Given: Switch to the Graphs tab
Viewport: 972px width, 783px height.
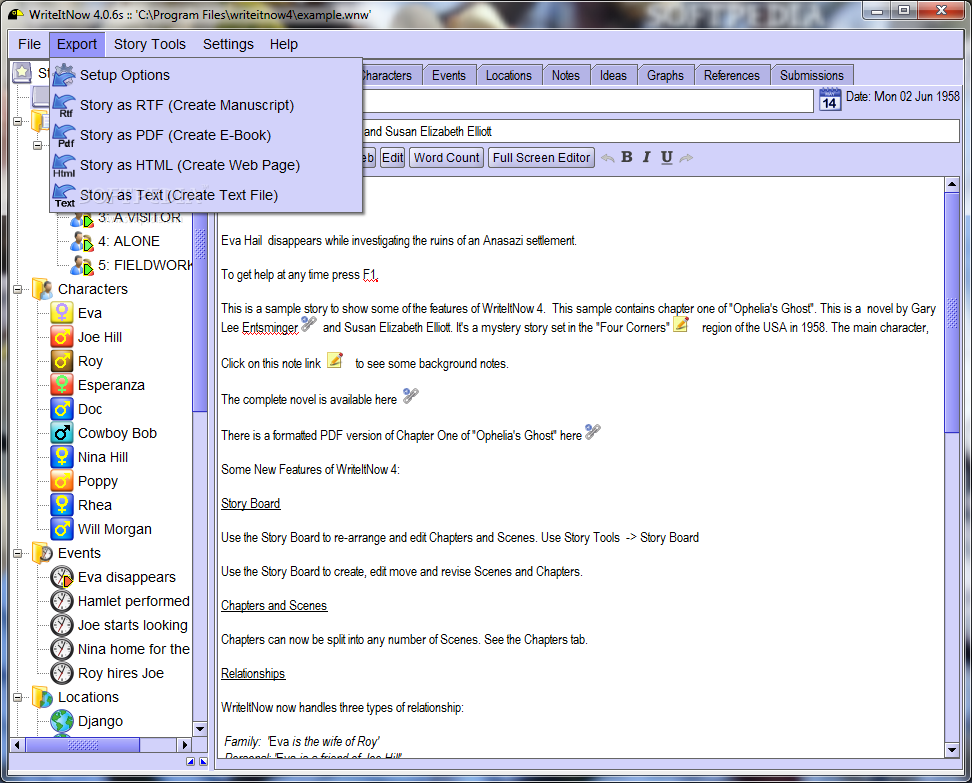Looking at the screenshot, I should (665, 75).
